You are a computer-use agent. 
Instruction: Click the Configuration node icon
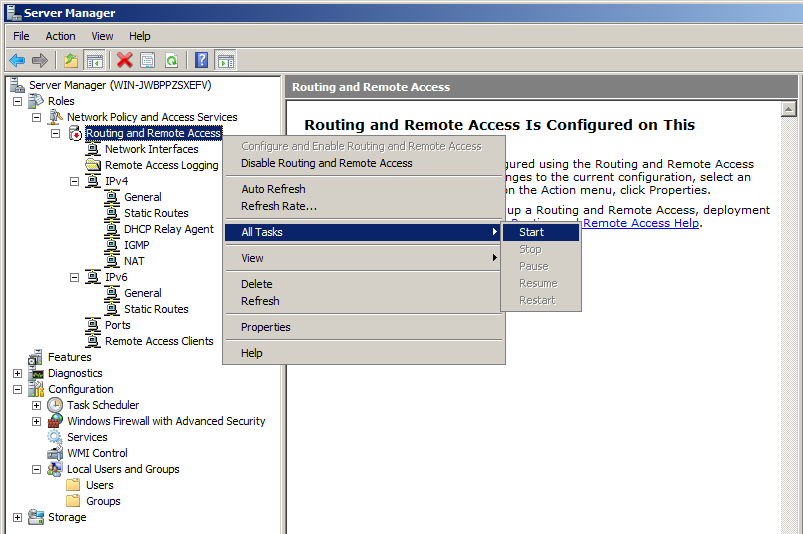click(x=36, y=389)
